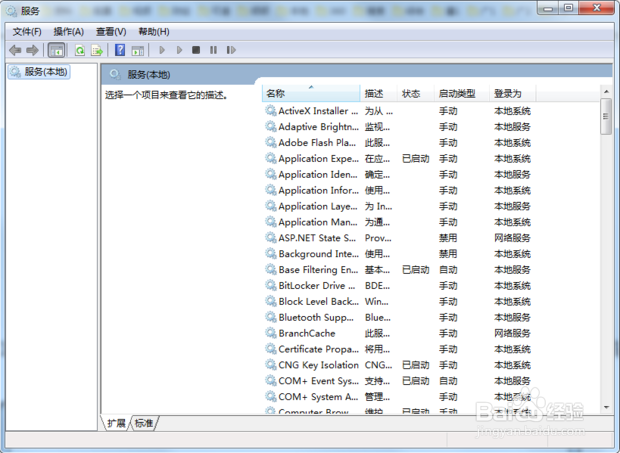Click gear icon beside BitLocker Drive
The image size is (620, 453).
point(271,285)
